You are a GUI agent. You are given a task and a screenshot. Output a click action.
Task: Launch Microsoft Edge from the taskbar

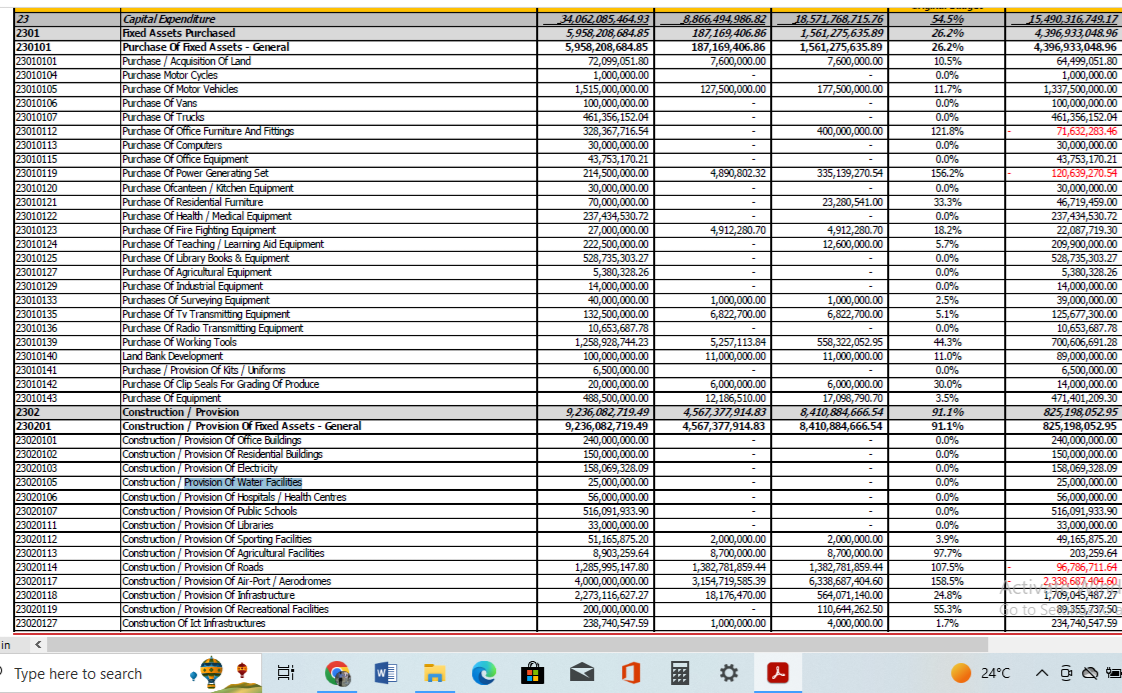click(484, 673)
